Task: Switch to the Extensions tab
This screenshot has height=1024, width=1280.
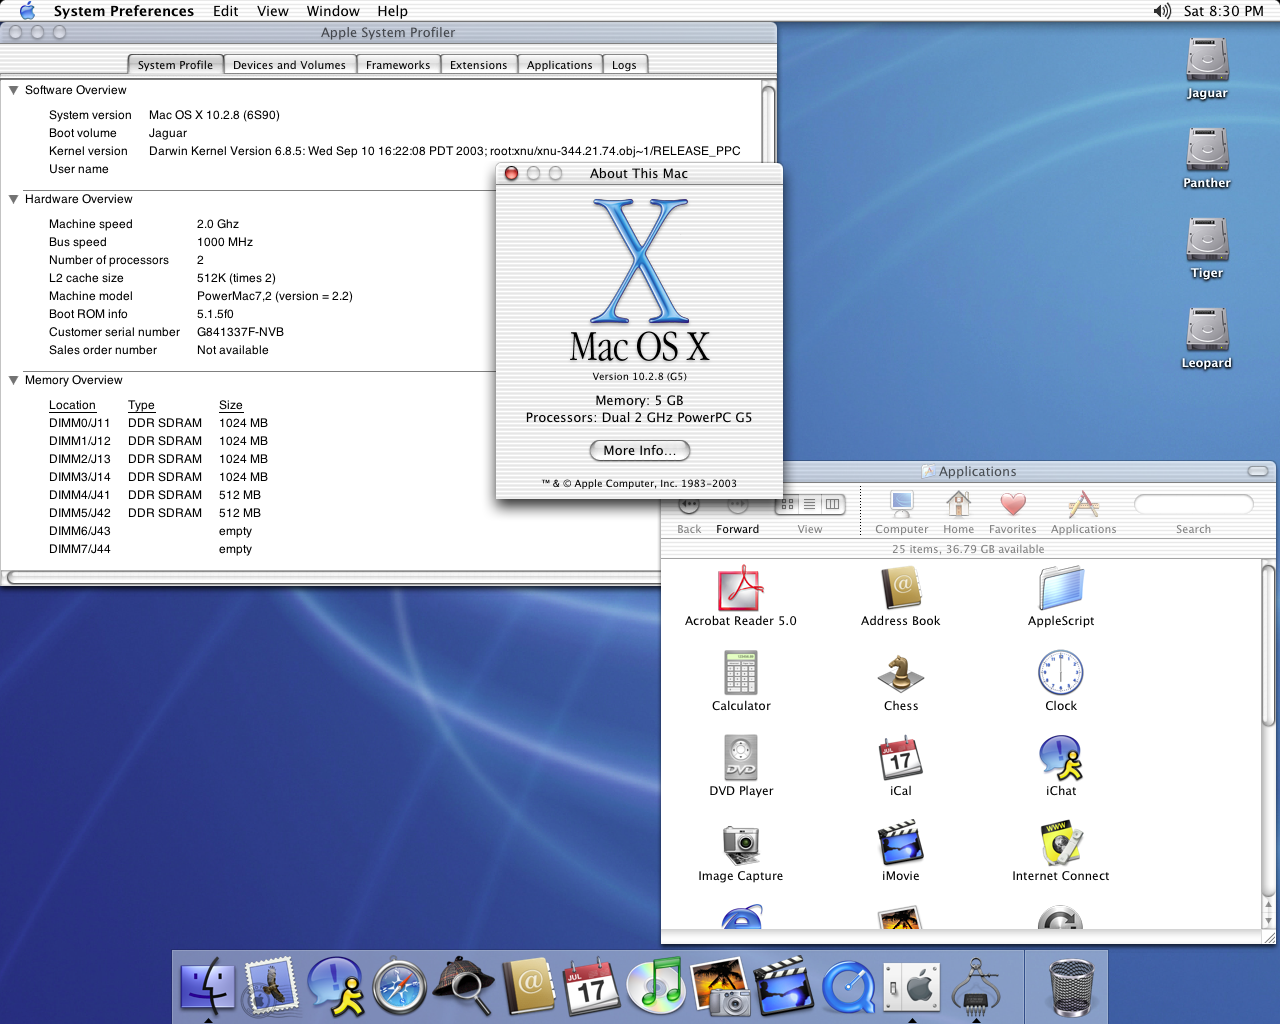Action: (478, 65)
